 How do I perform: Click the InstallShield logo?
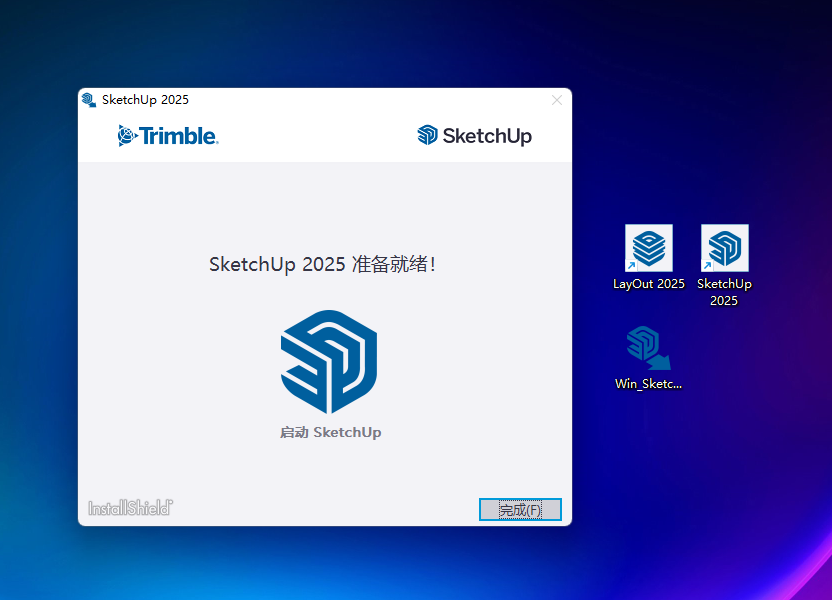click(x=130, y=508)
